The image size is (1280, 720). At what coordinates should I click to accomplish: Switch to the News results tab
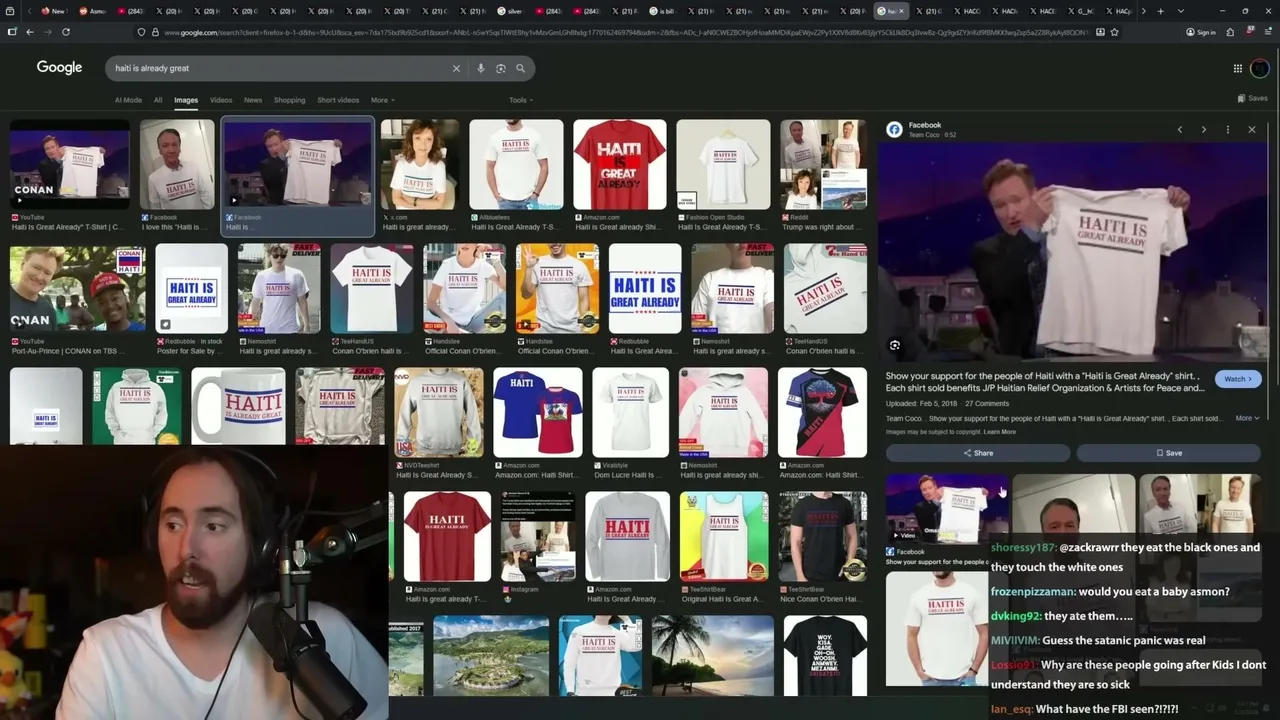[x=253, y=100]
